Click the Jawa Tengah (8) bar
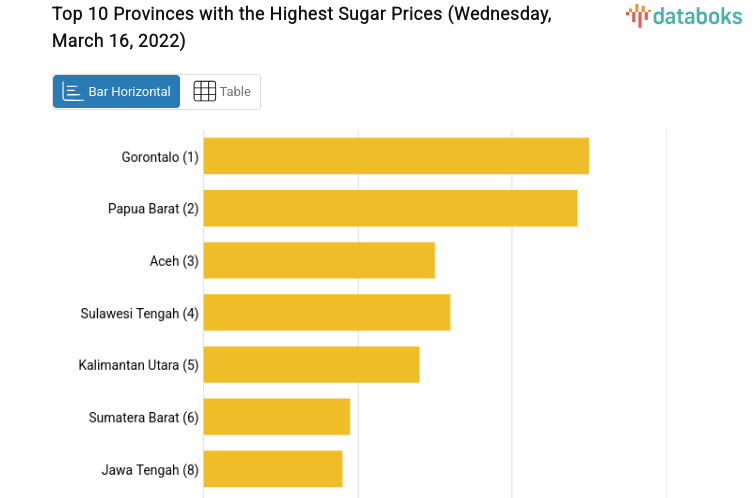The image size is (753, 498). [273, 468]
